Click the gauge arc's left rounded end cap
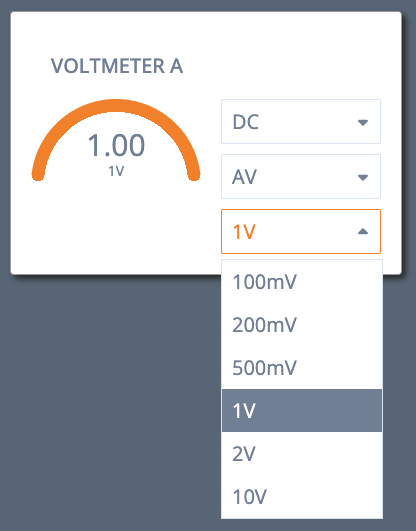Viewport: 416px width, 531px height. click(x=38, y=174)
